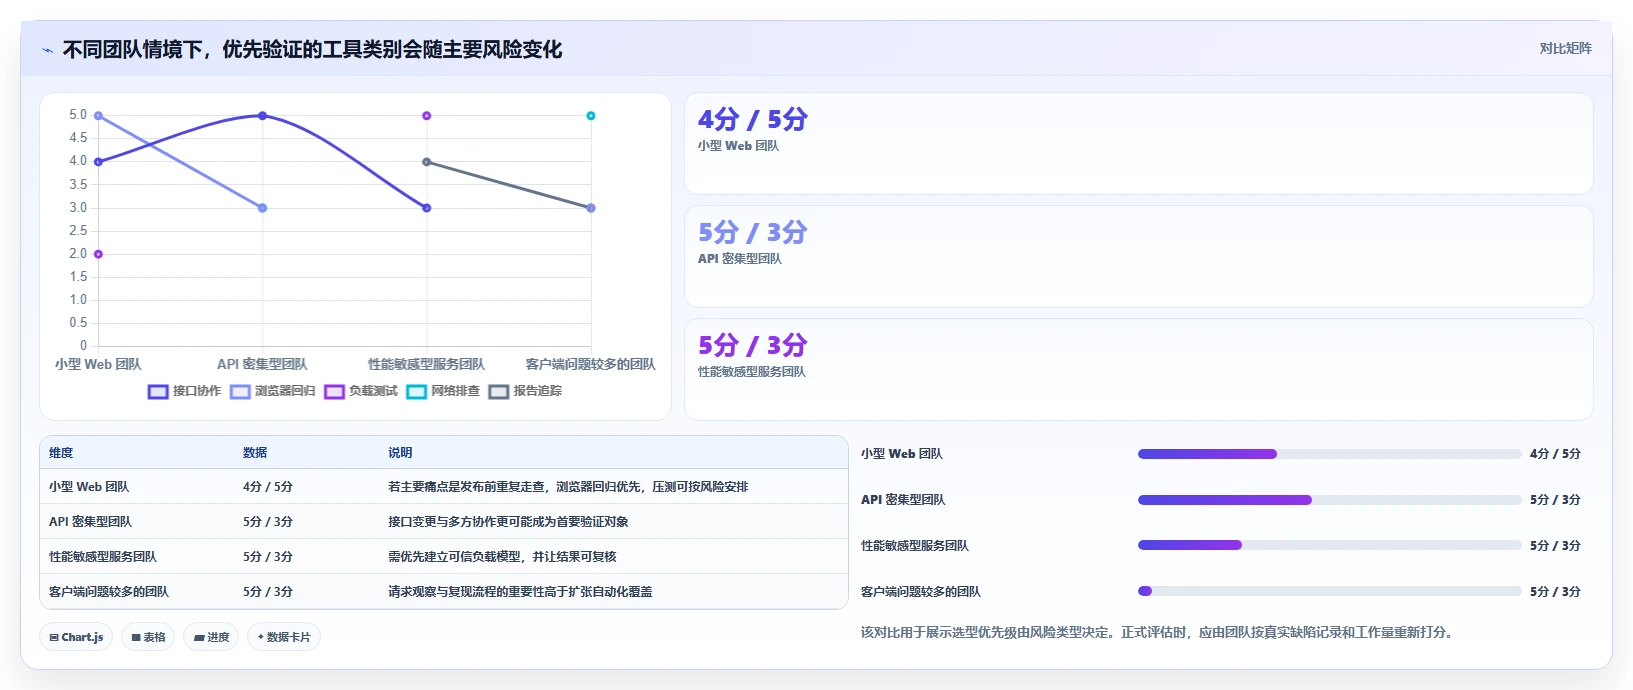Click the table value 4分 / 5分

coord(268,487)
